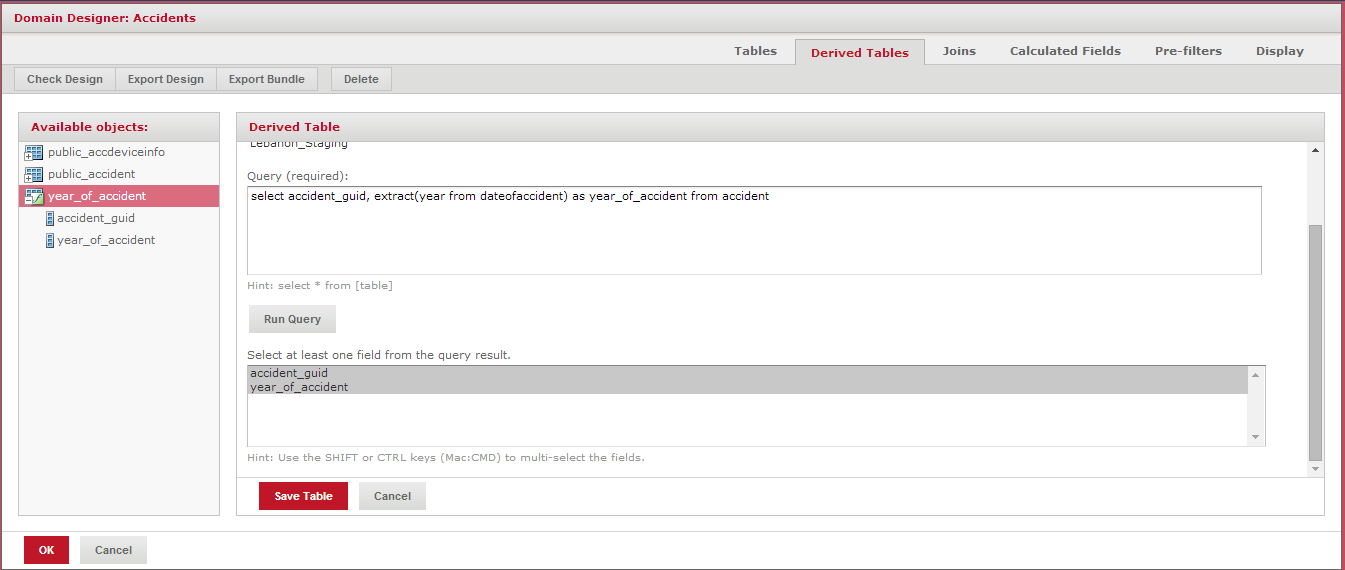Save the derived table
The width and height of the screenshot is (1345, 570).
coord(303,496)
